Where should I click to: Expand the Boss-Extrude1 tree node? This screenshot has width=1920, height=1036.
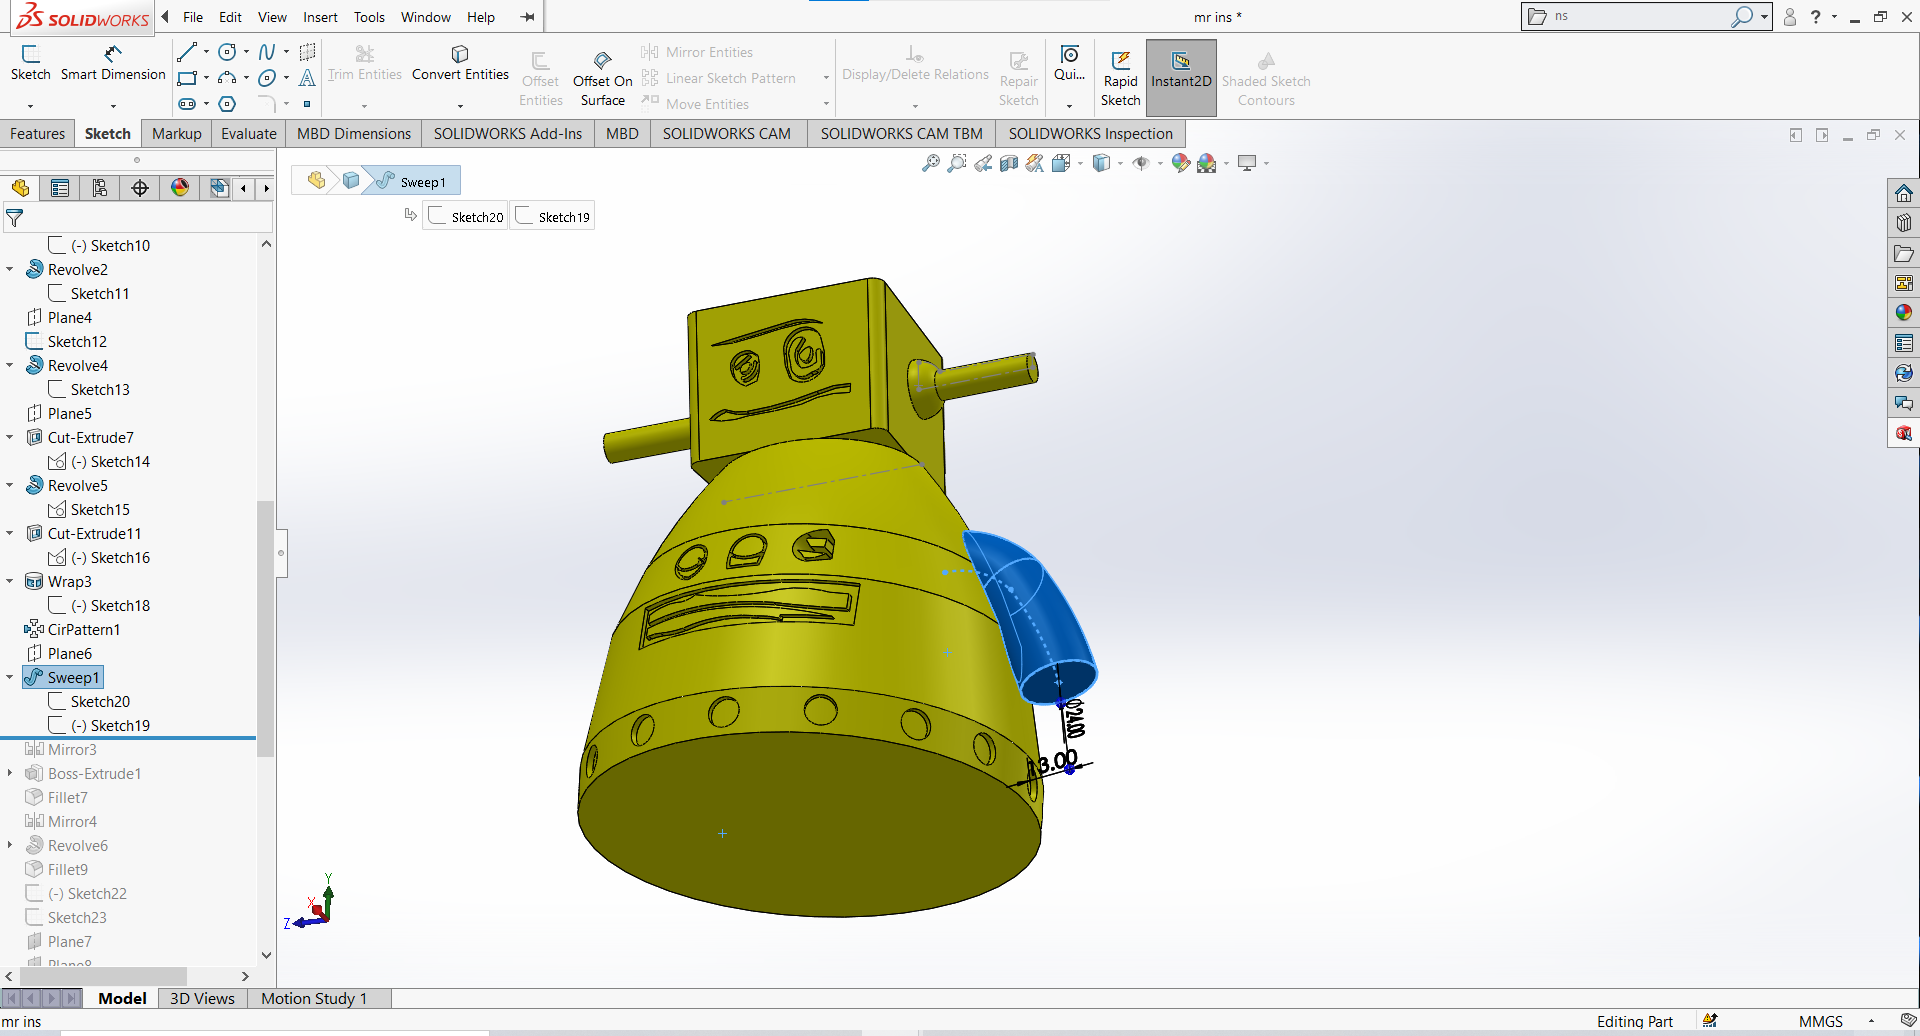pos(10,773)
